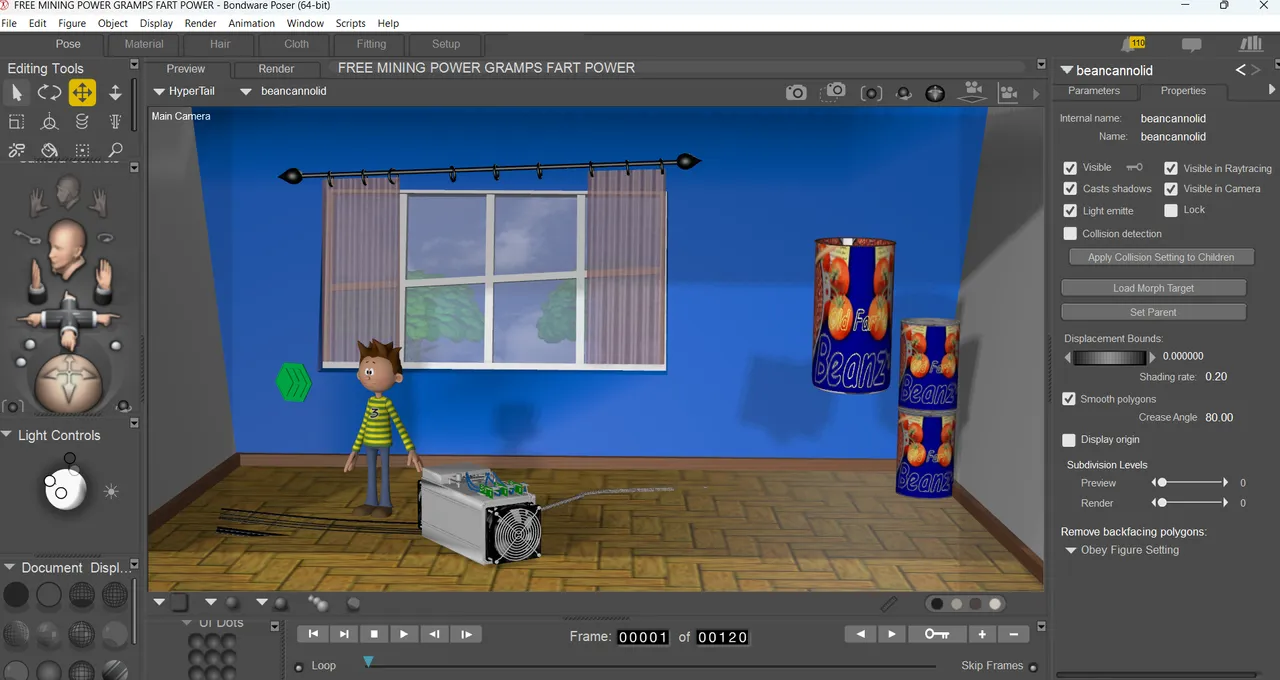Click Load Morph Target button
Viewport: 1280px width, 680px height.
click(1153, 288)
